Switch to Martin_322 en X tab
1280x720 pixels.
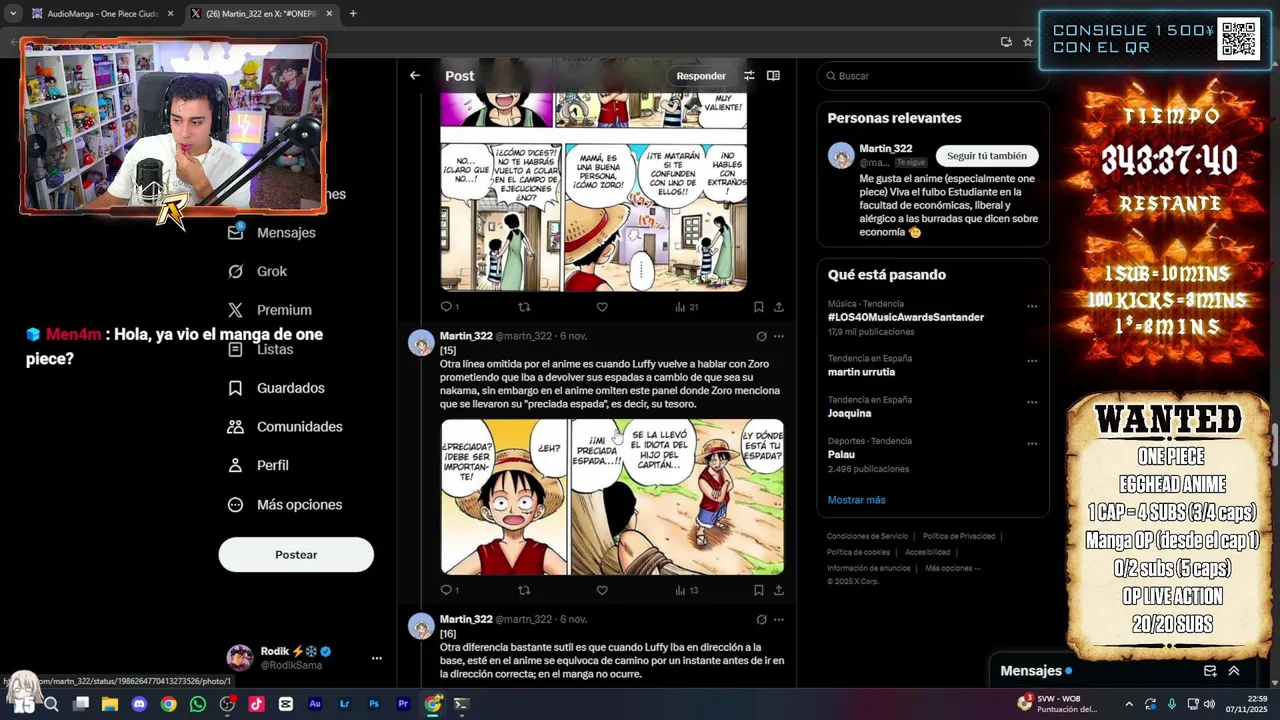click(x=263, y=13)
